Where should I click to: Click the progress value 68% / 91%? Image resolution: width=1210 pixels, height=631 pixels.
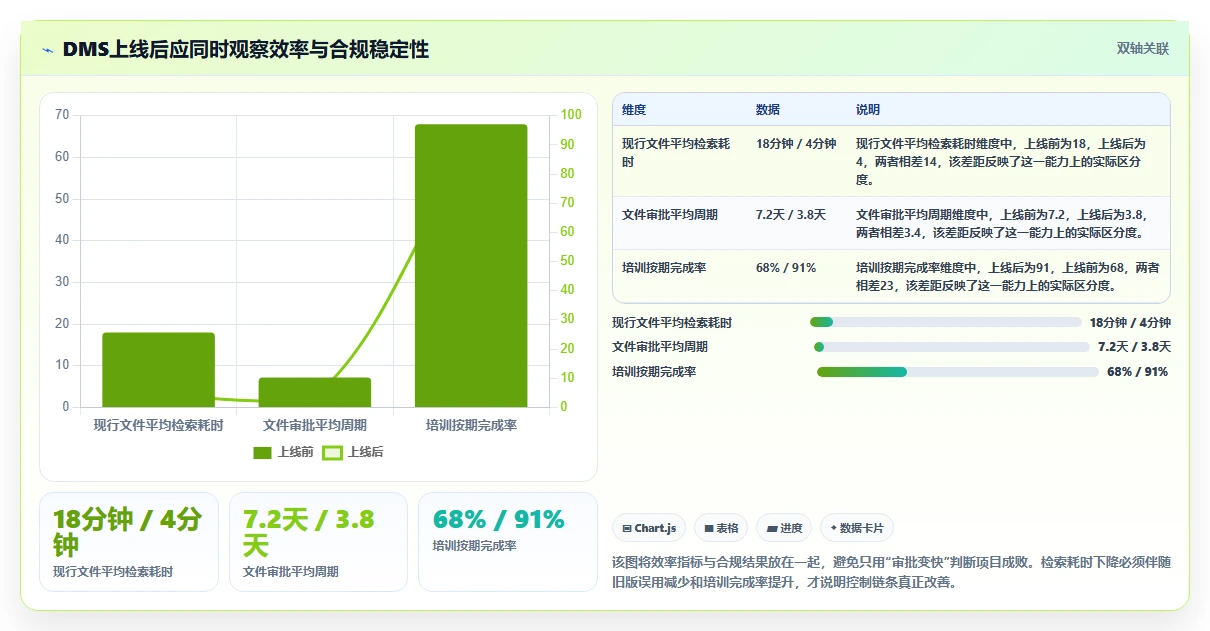(1137, 372)
